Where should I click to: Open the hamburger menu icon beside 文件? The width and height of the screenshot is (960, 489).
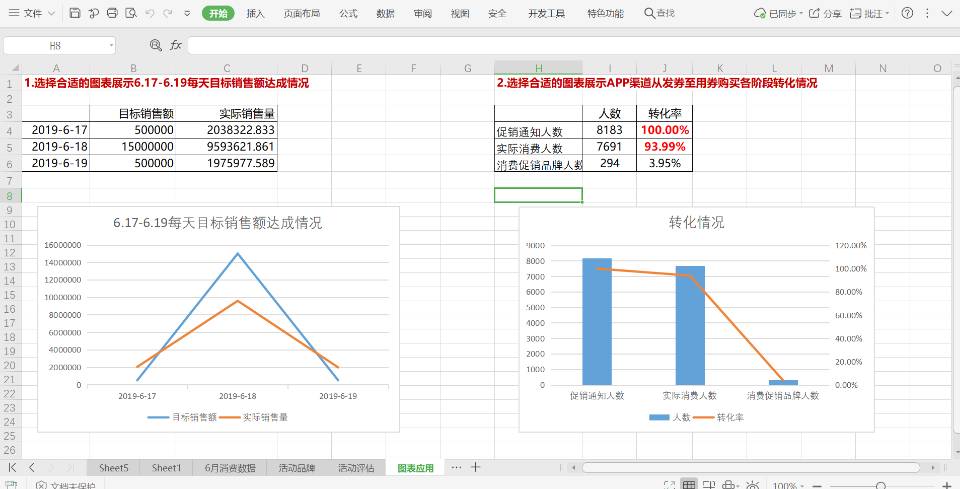pyautogui.click(x=13, y=13)
